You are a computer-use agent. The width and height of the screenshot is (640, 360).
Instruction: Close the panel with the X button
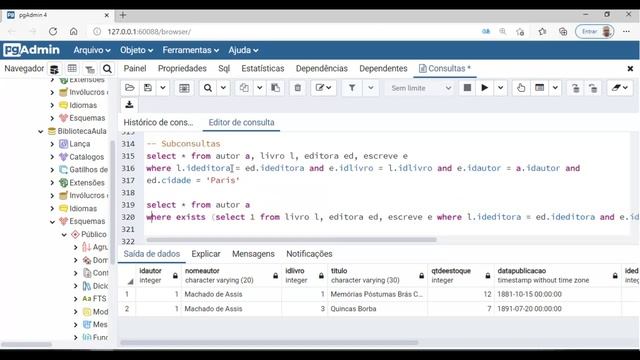click(x=630, y=69)
